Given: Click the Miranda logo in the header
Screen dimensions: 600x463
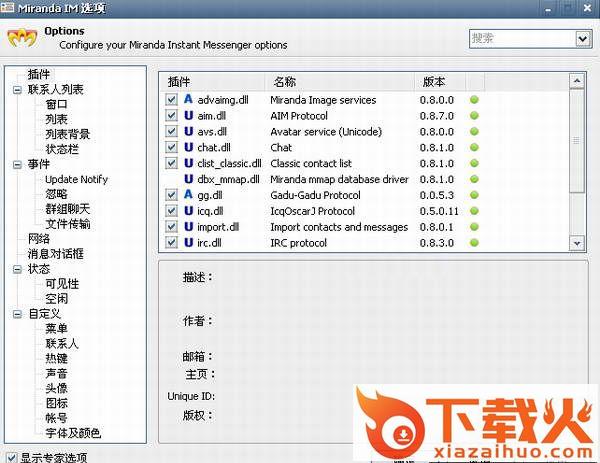Looking at the screenshot, I should [23, 37].
